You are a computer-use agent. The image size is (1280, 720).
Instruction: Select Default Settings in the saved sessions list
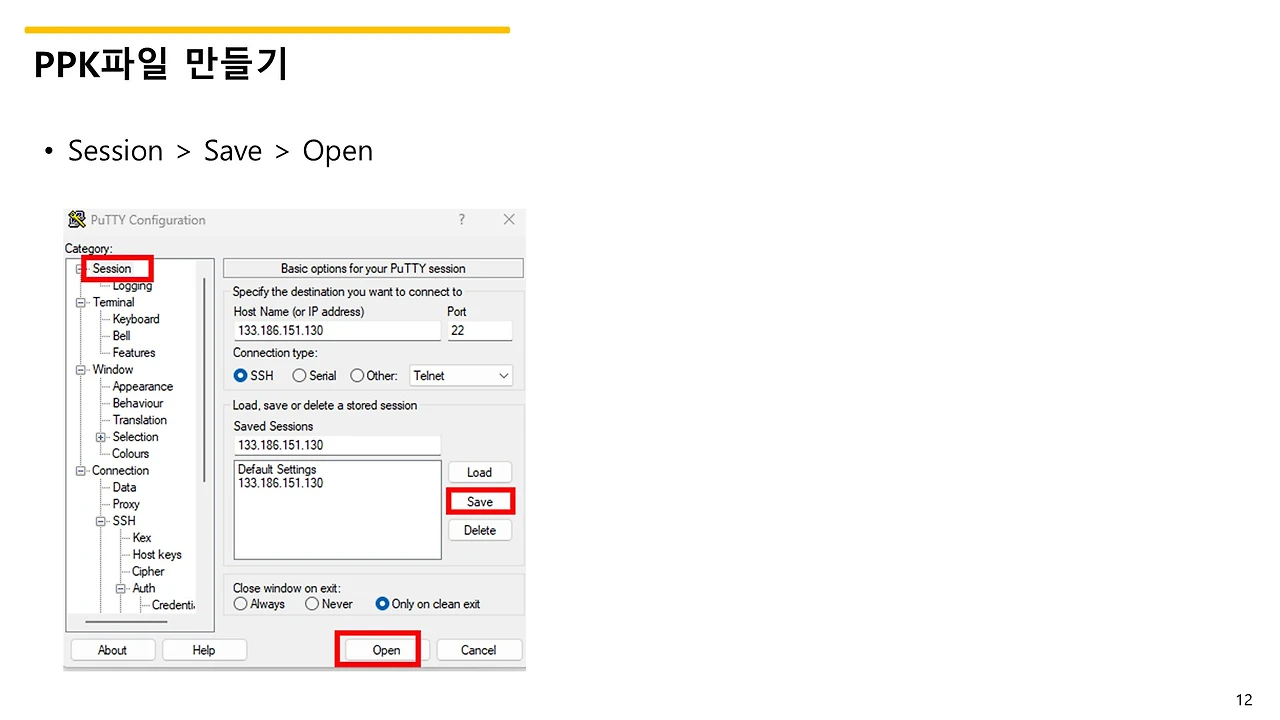[x=277, y=470]
